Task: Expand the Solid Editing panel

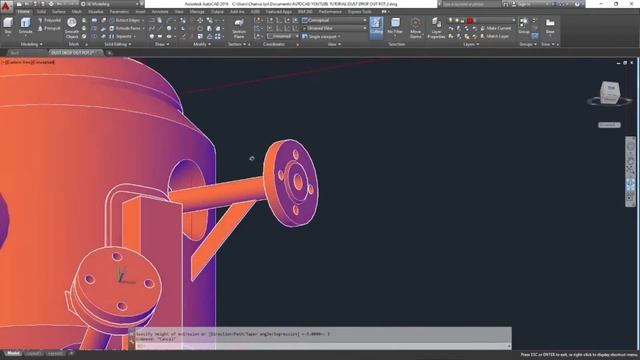Action: pyautogui.click(x=118, y=44)
